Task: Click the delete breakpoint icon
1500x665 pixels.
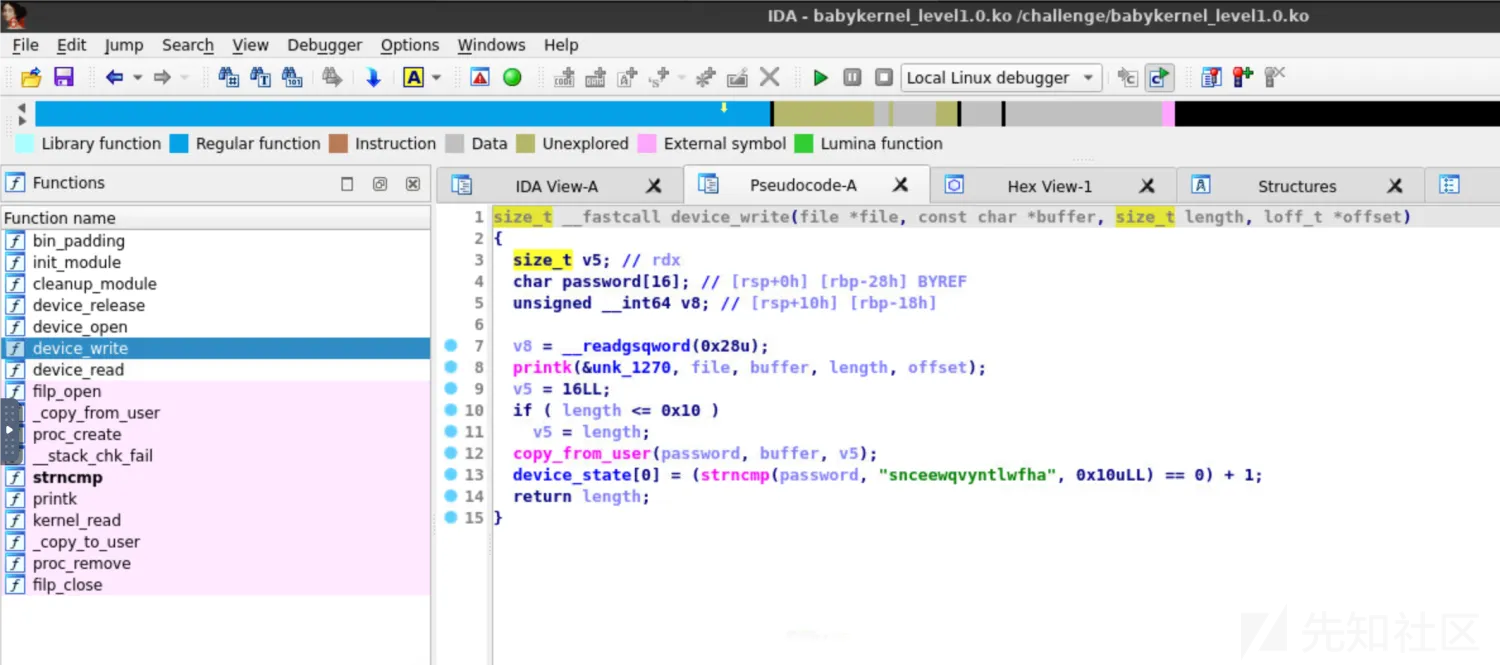Action: click(1275, 77)
